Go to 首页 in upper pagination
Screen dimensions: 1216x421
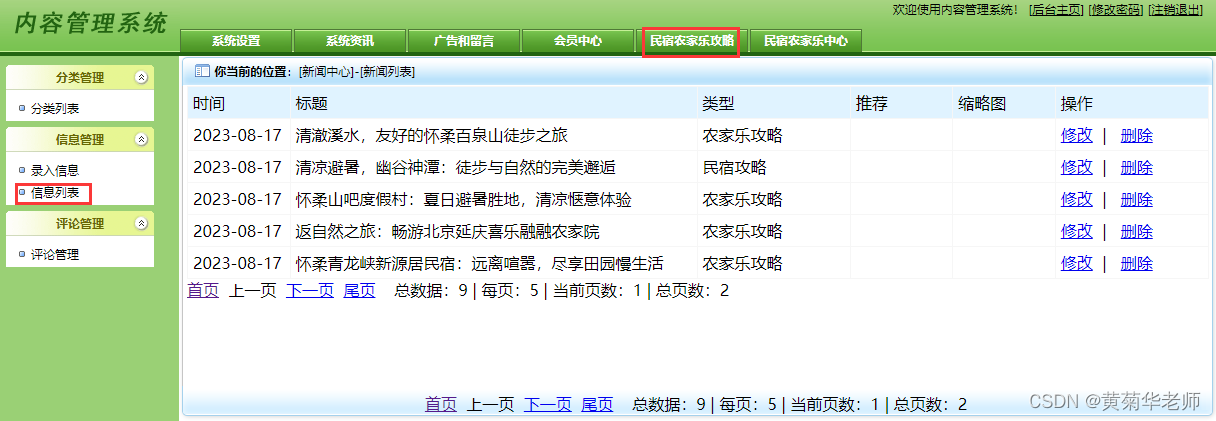203,291
